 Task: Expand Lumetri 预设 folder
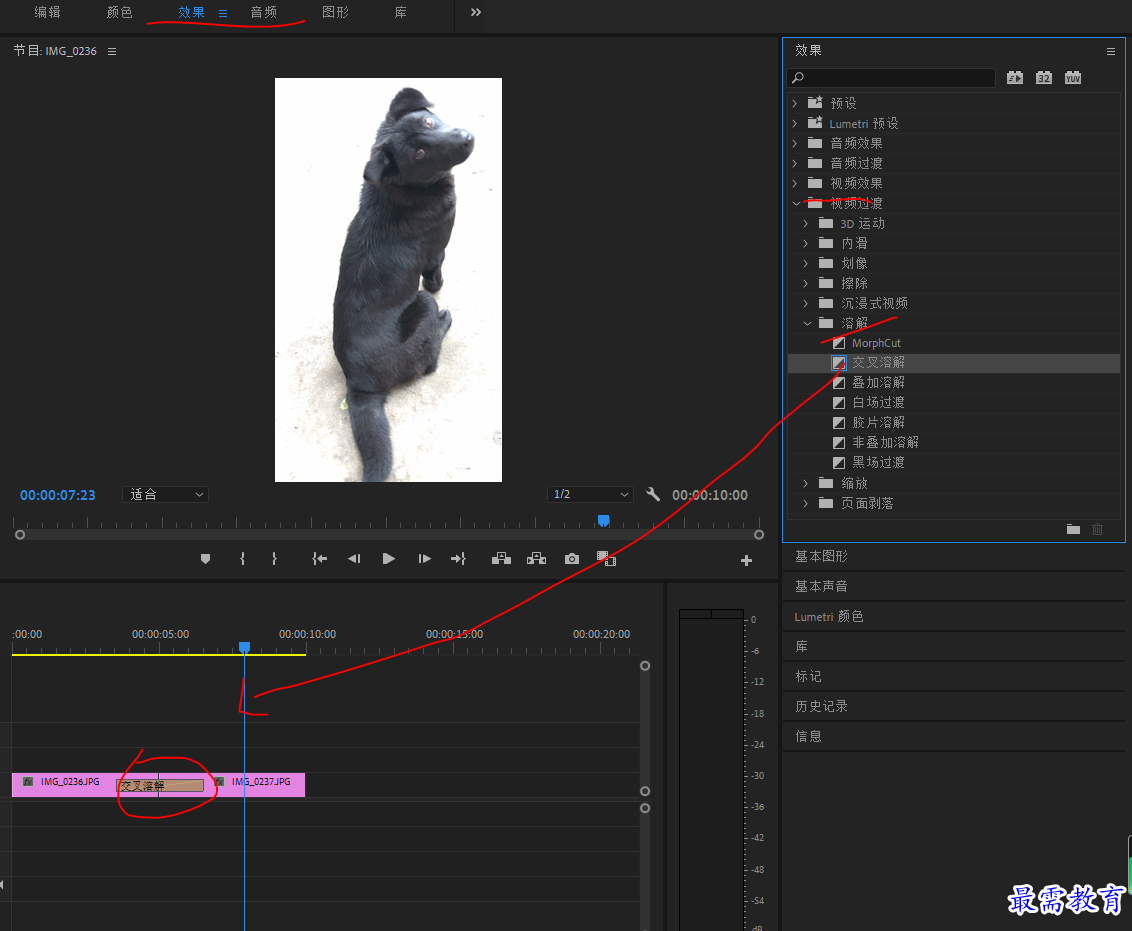click(x=795, y=123)
